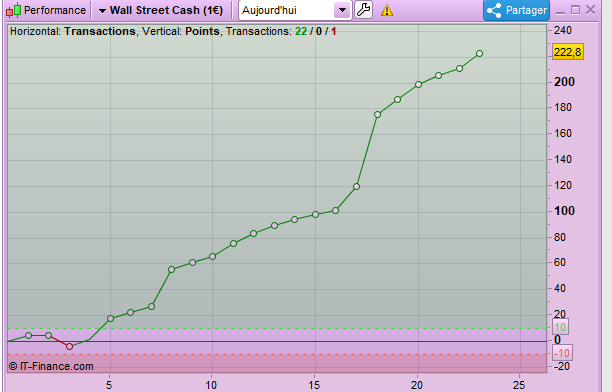Select the data point at transaction 5 near 17
The width and height of the screenshot is (612, 392).
click(x=110, y=319)
